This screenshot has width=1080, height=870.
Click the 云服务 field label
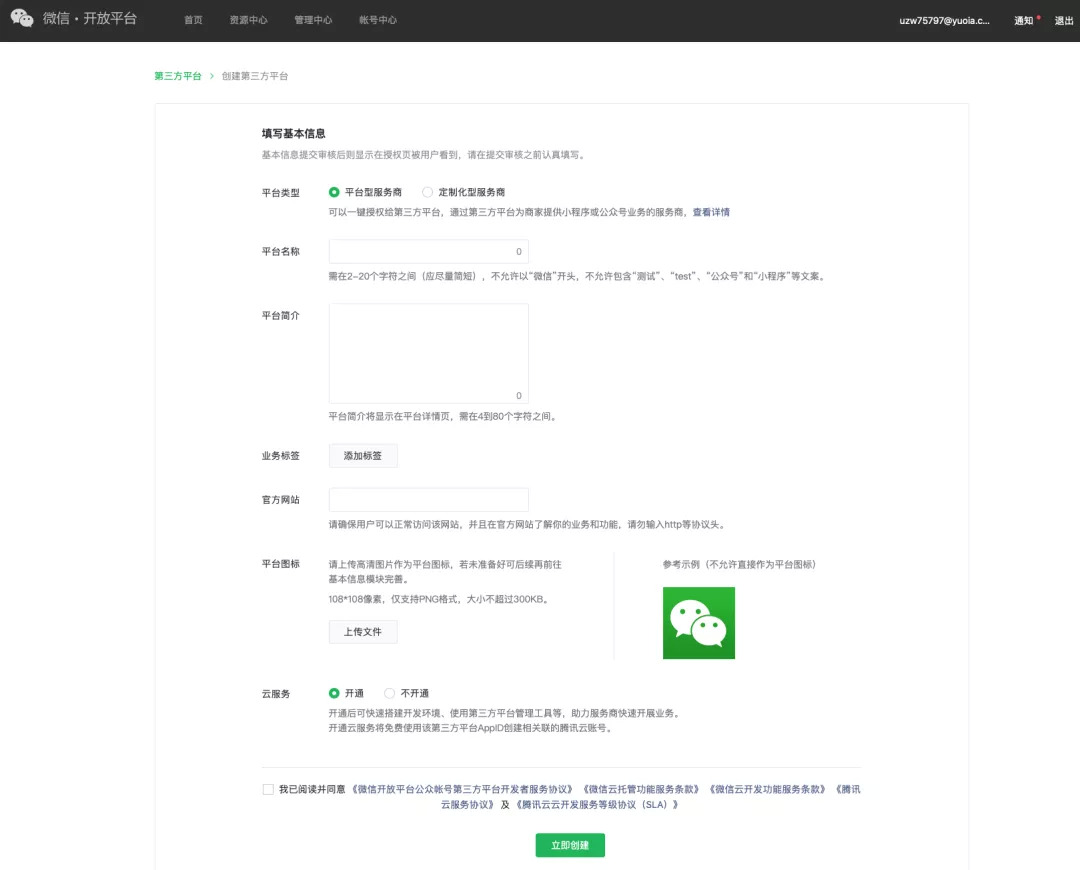click(276, 694)
